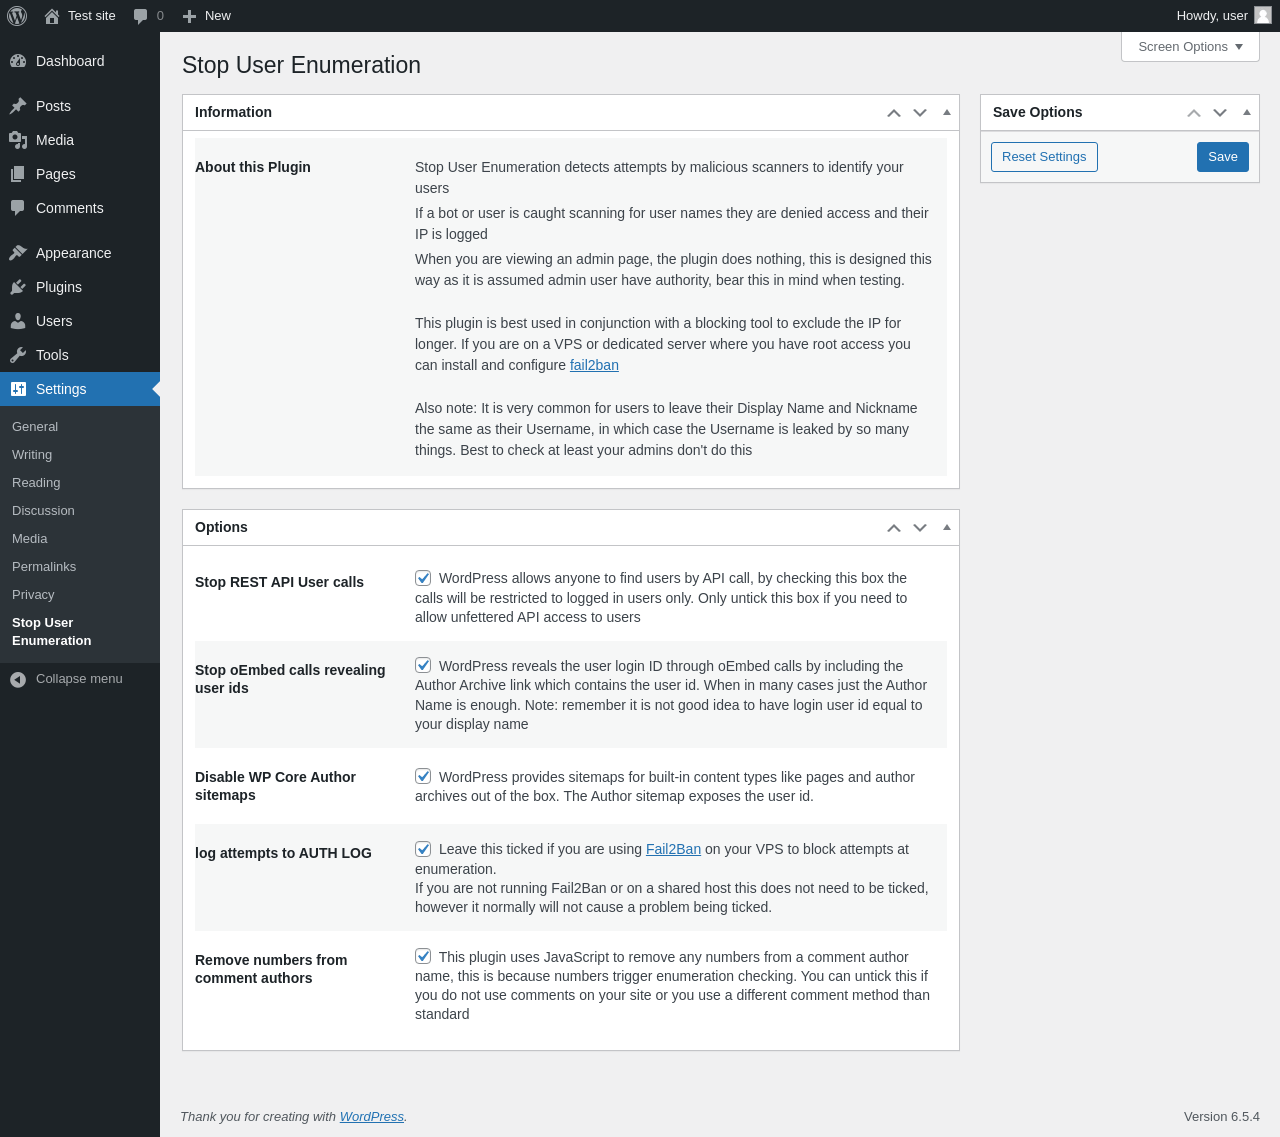Image resolution: width=1280 pixels, height=1137 pixels.
Task: Click the Save button
Action: 1223,157
